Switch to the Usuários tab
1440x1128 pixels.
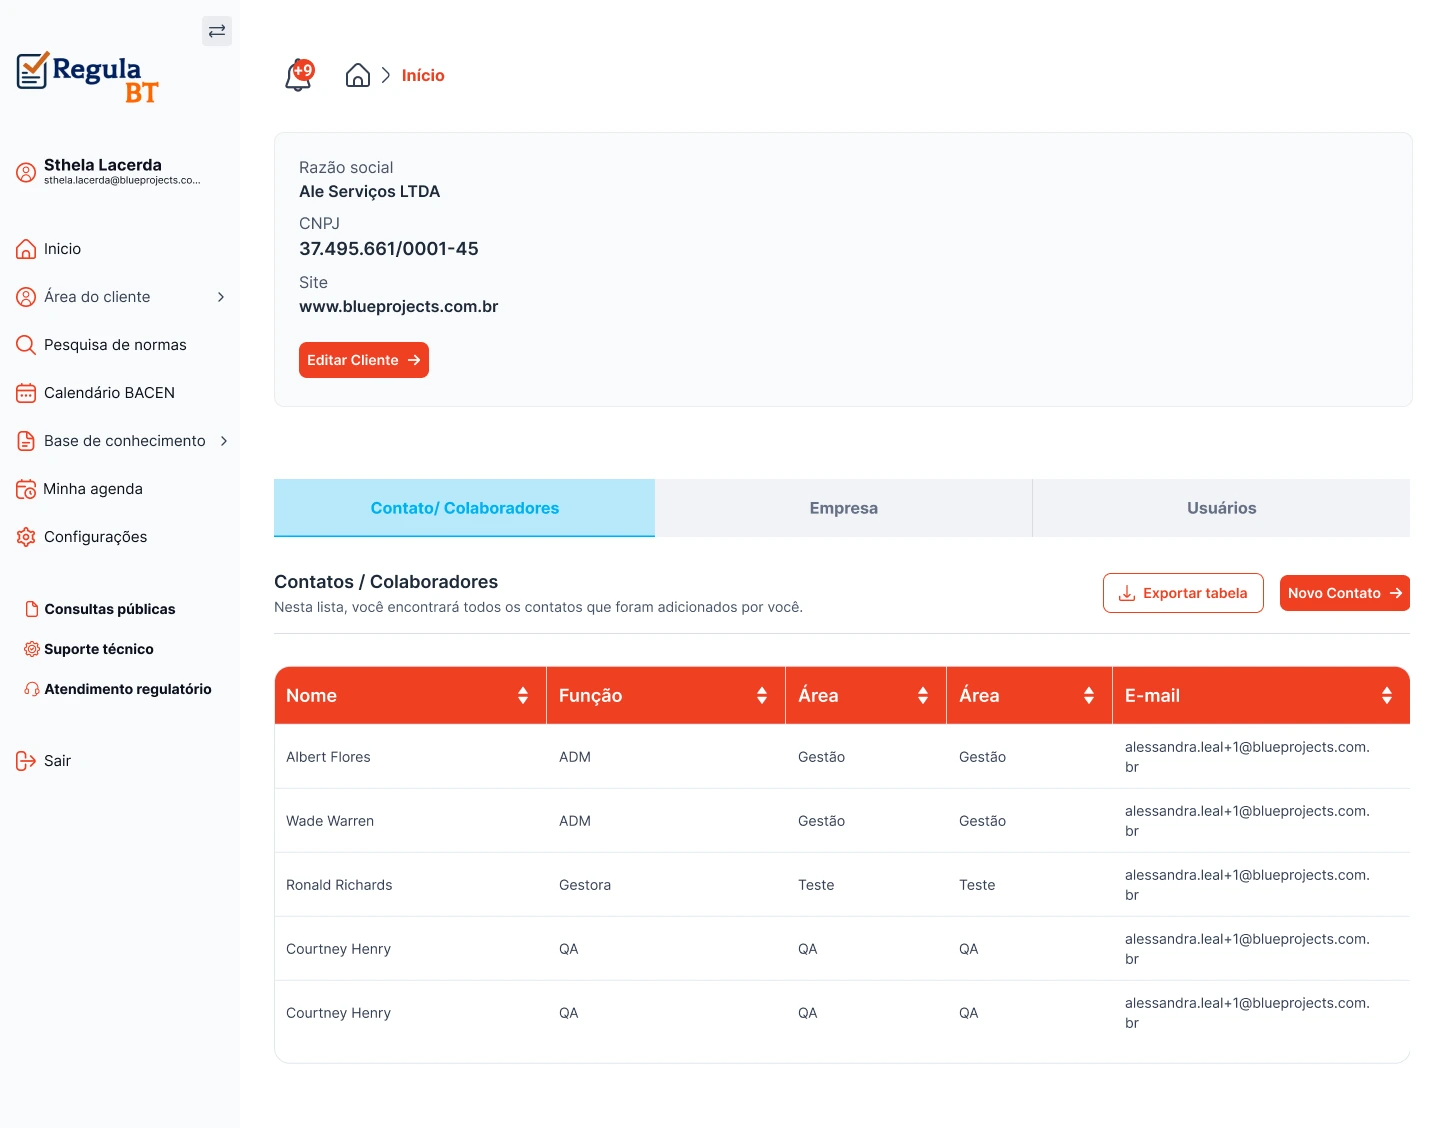1221,508
